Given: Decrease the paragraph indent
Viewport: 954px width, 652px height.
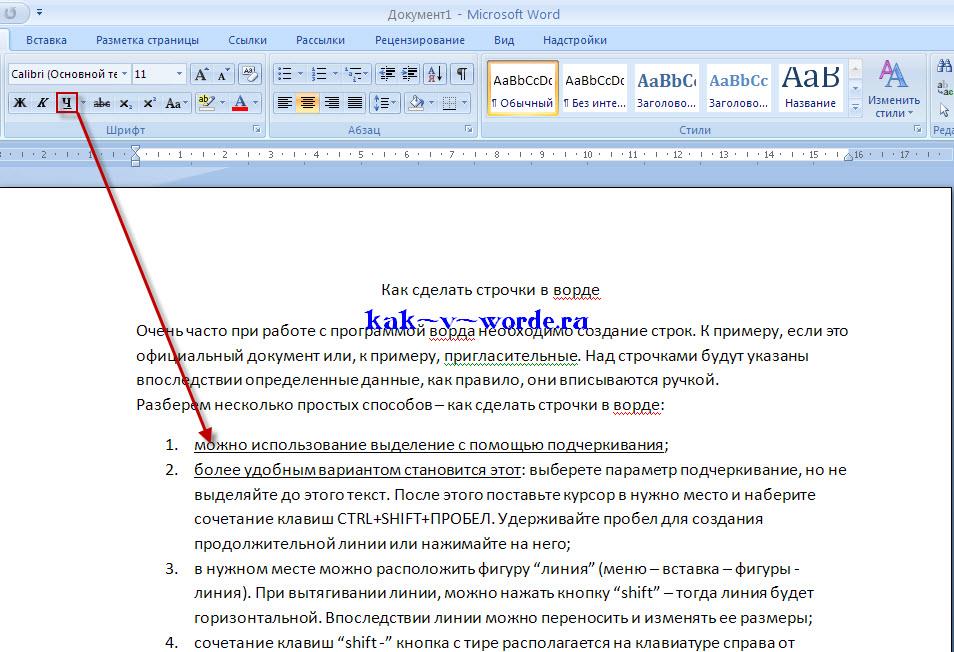Looking at the screenshot, I should tap(387, 74).
